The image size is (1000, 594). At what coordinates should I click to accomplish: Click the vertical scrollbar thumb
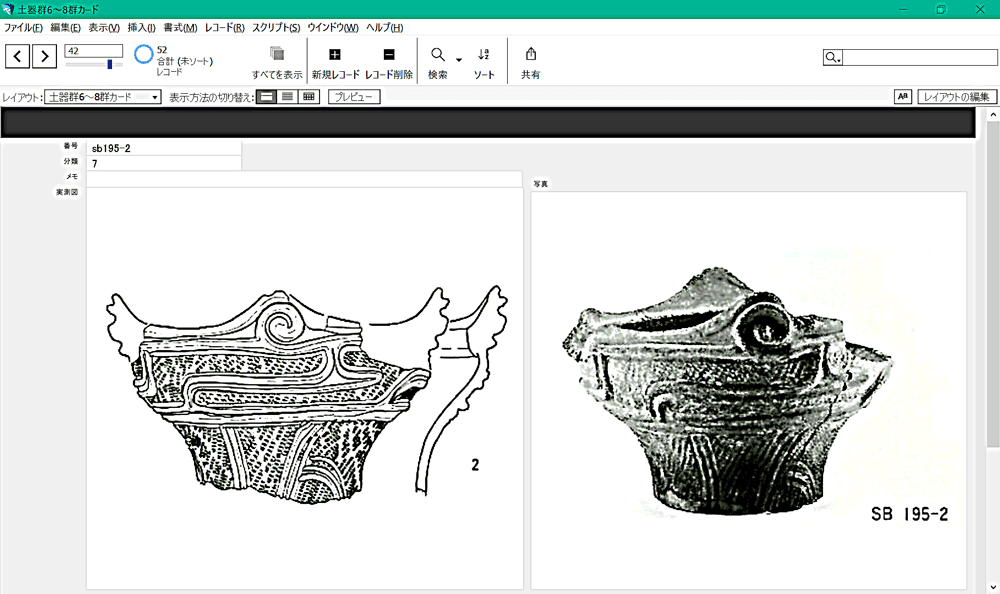click(x=993, y=283)
